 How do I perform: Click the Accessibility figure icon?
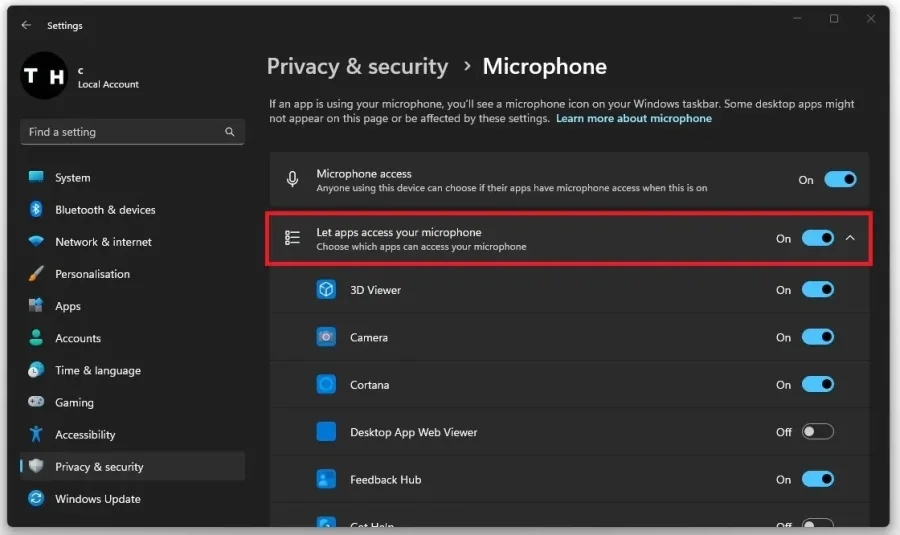click(36, 434)
